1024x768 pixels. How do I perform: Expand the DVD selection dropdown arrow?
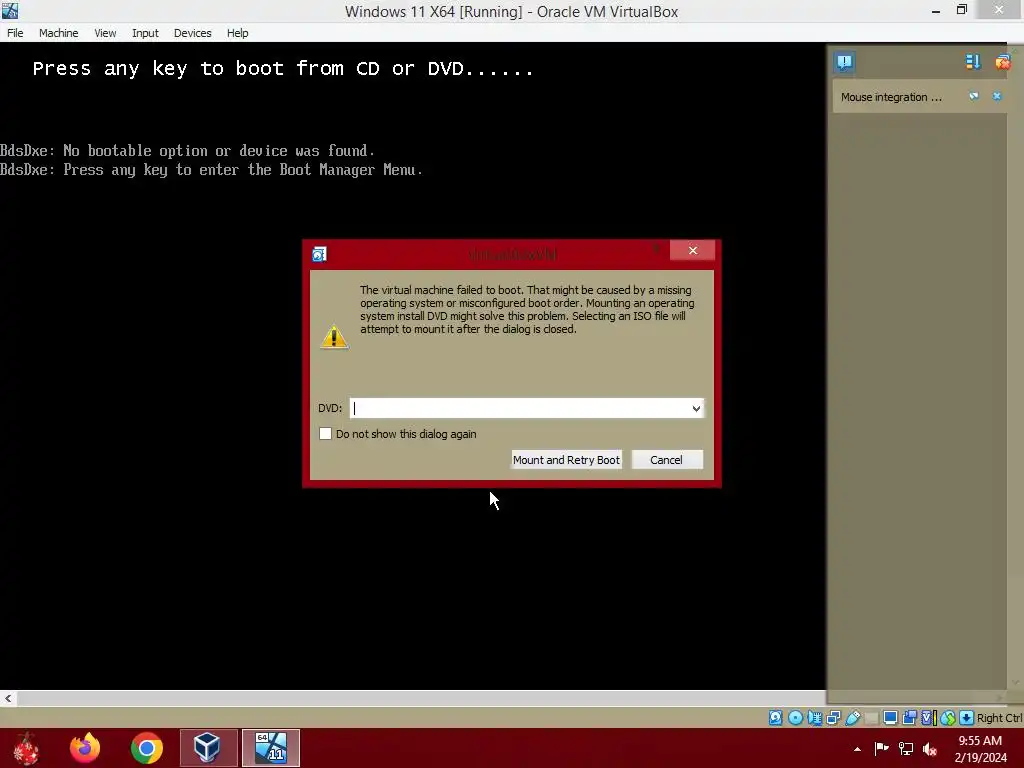point(696,408)
